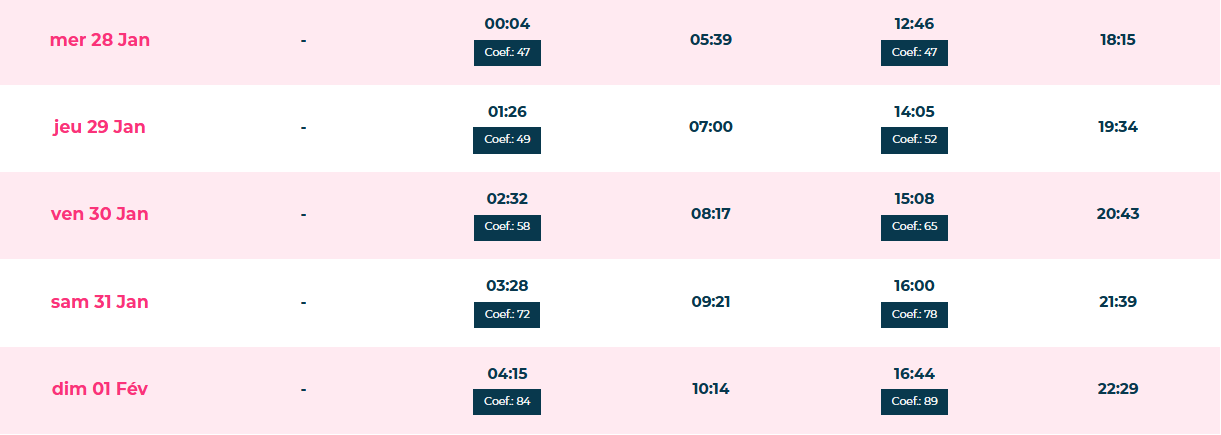1221x435 pixels.
Task: Click the Coef: 52 coefficient badge
Action: tap(914, 140)
